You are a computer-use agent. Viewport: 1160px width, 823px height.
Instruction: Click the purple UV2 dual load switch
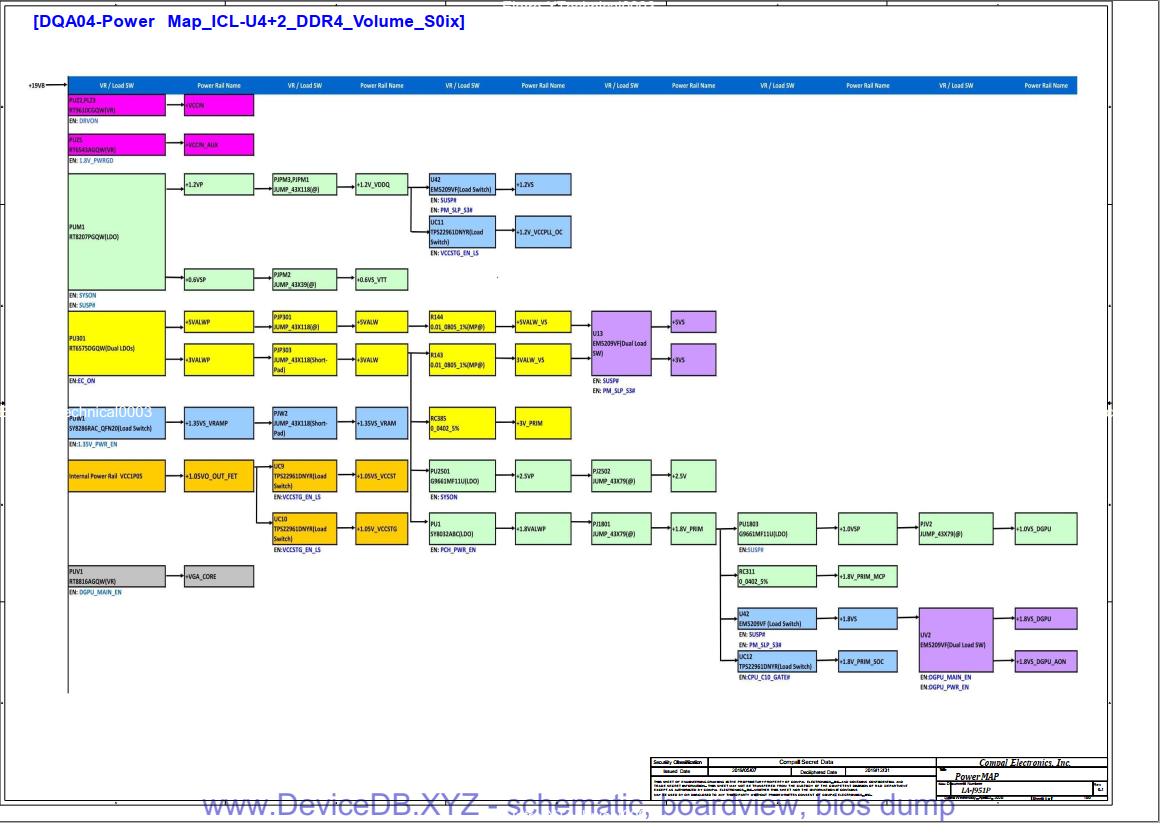tap(955, 639)
